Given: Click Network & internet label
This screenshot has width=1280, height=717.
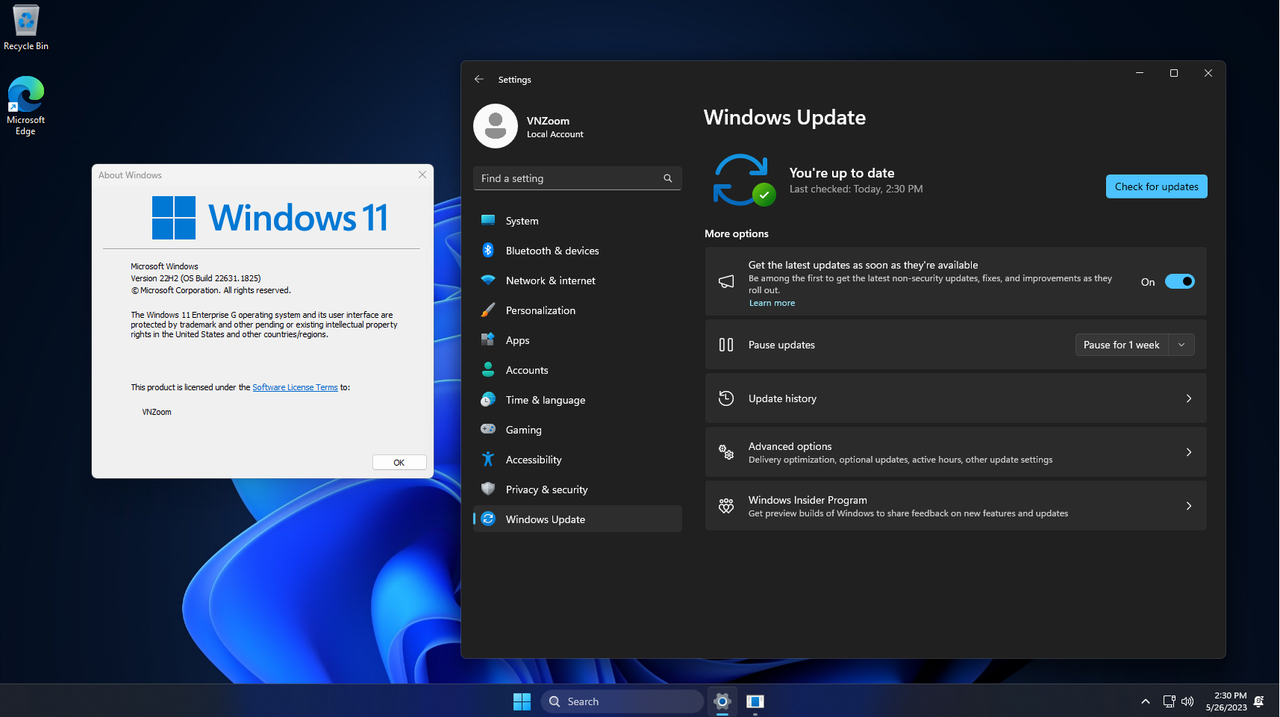Looking at the screenshot, I should pyautogui.click(x=550, y=280).
